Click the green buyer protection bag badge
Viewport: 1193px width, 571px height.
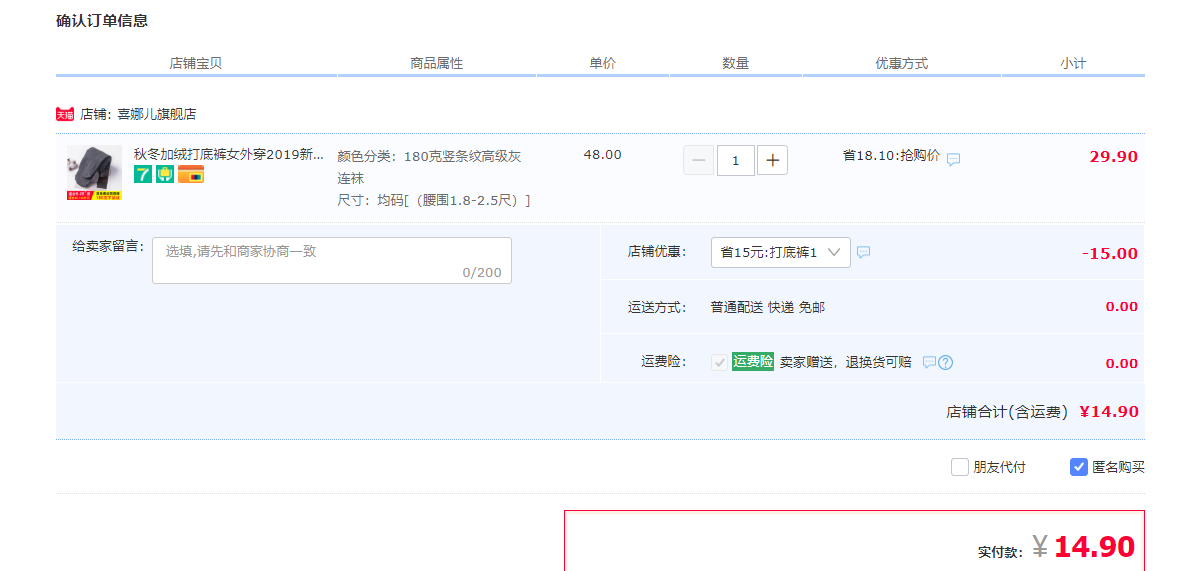click(x=165, y=174)
